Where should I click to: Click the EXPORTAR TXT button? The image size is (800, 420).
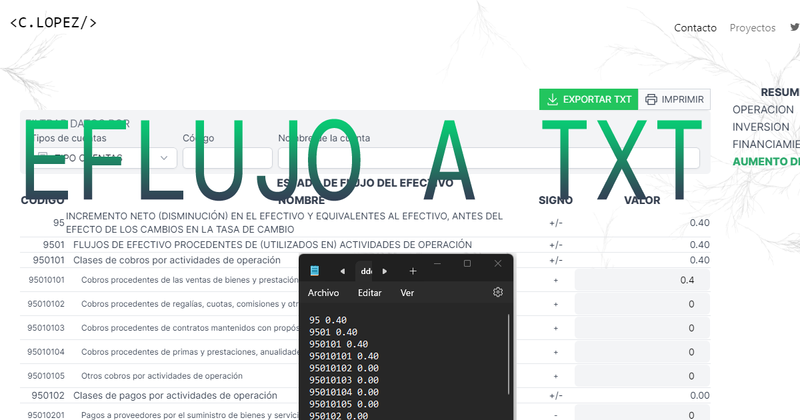[x=588, y=99]
